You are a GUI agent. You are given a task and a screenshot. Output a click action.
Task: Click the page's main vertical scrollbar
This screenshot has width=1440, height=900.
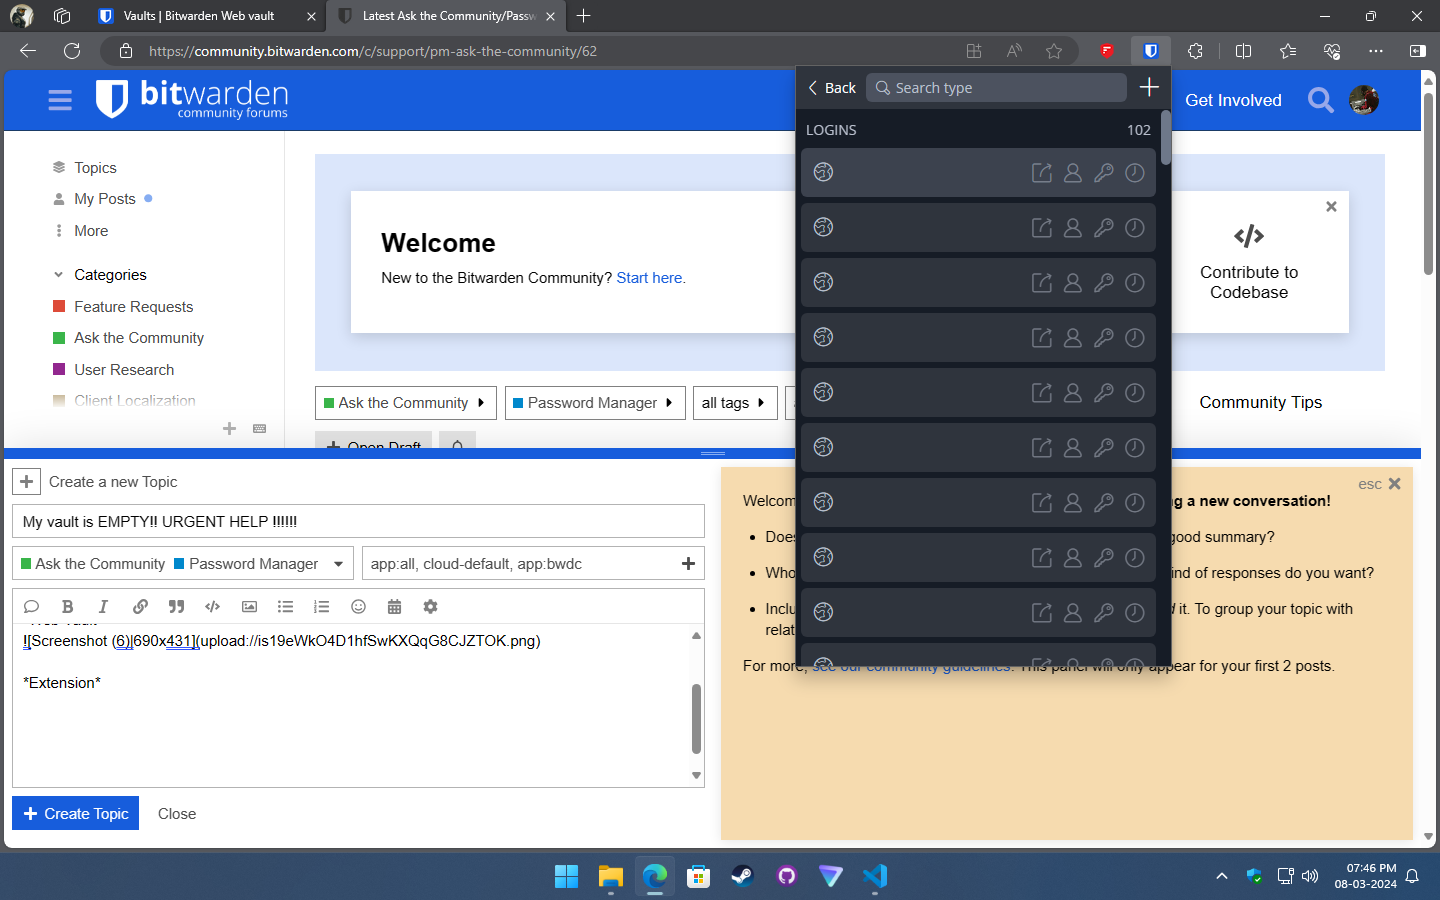[x=1428, y=184]
